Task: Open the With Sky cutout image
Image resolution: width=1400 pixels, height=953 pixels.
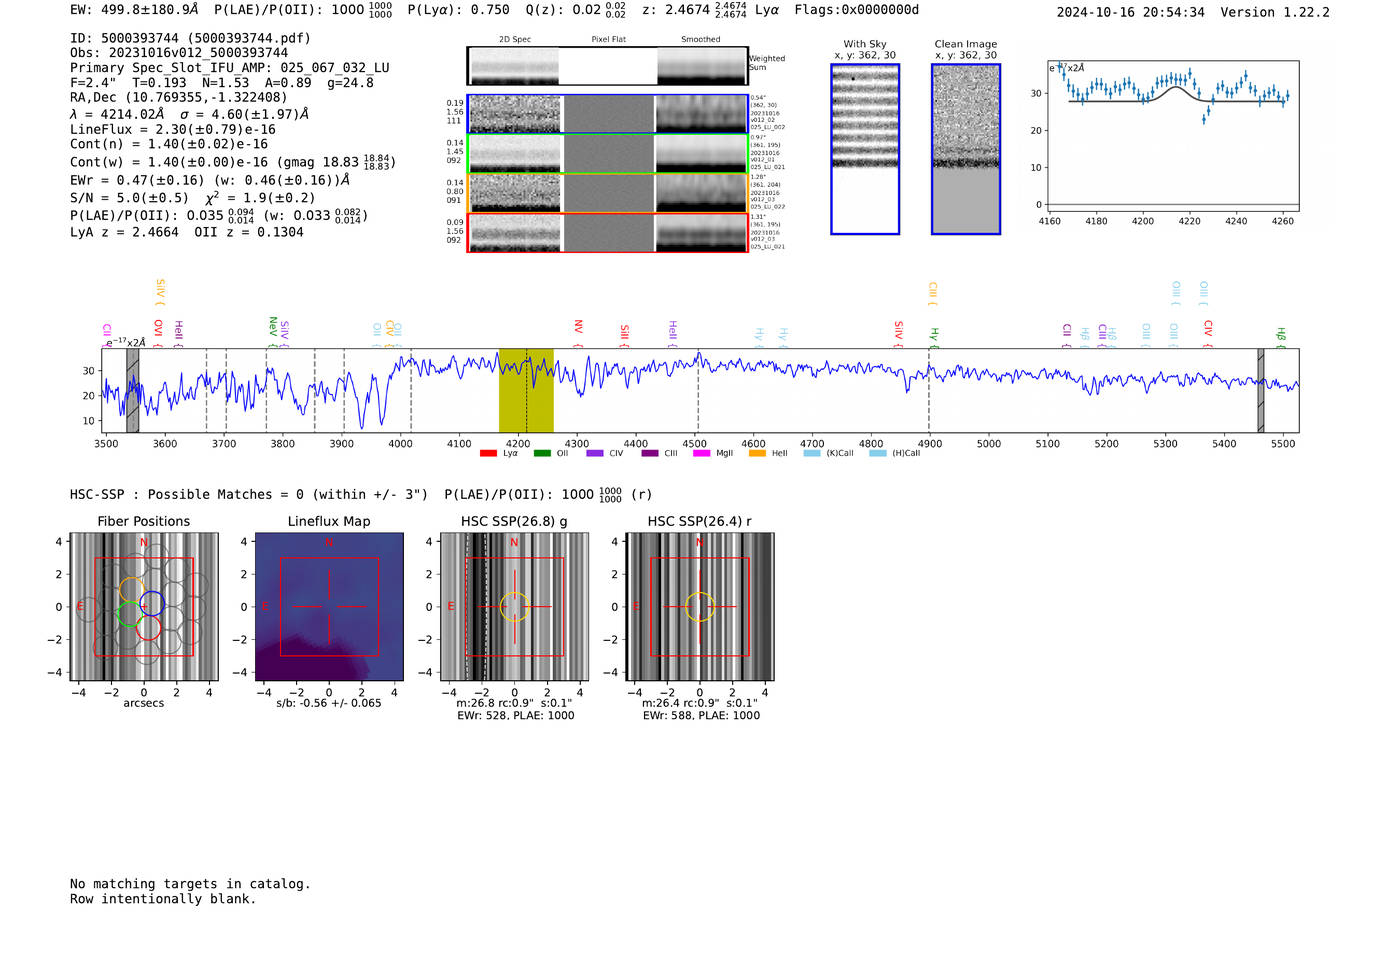Action: (865, 149)
